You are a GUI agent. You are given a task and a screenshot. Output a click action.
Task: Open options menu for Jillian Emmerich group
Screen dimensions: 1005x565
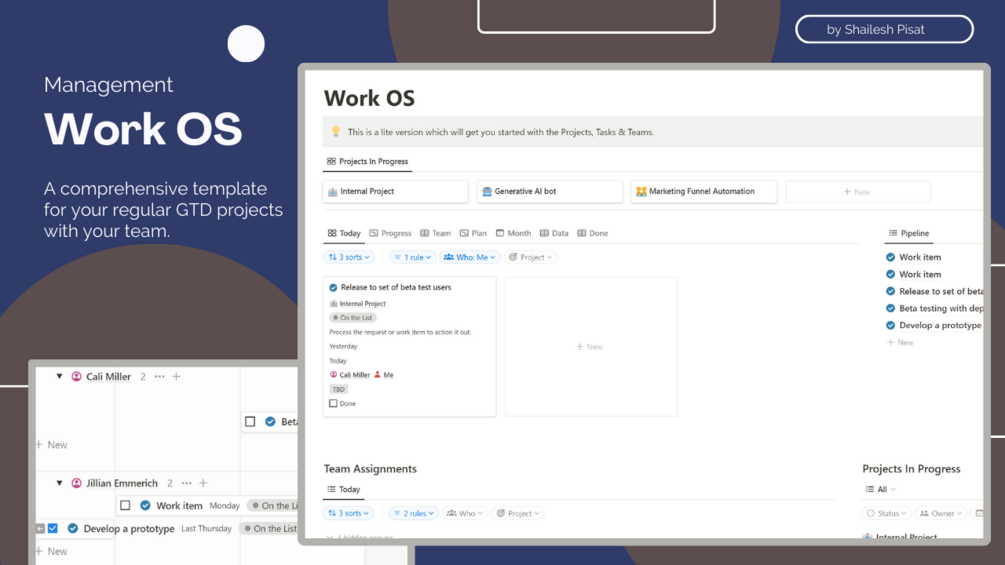coord(187,483)
